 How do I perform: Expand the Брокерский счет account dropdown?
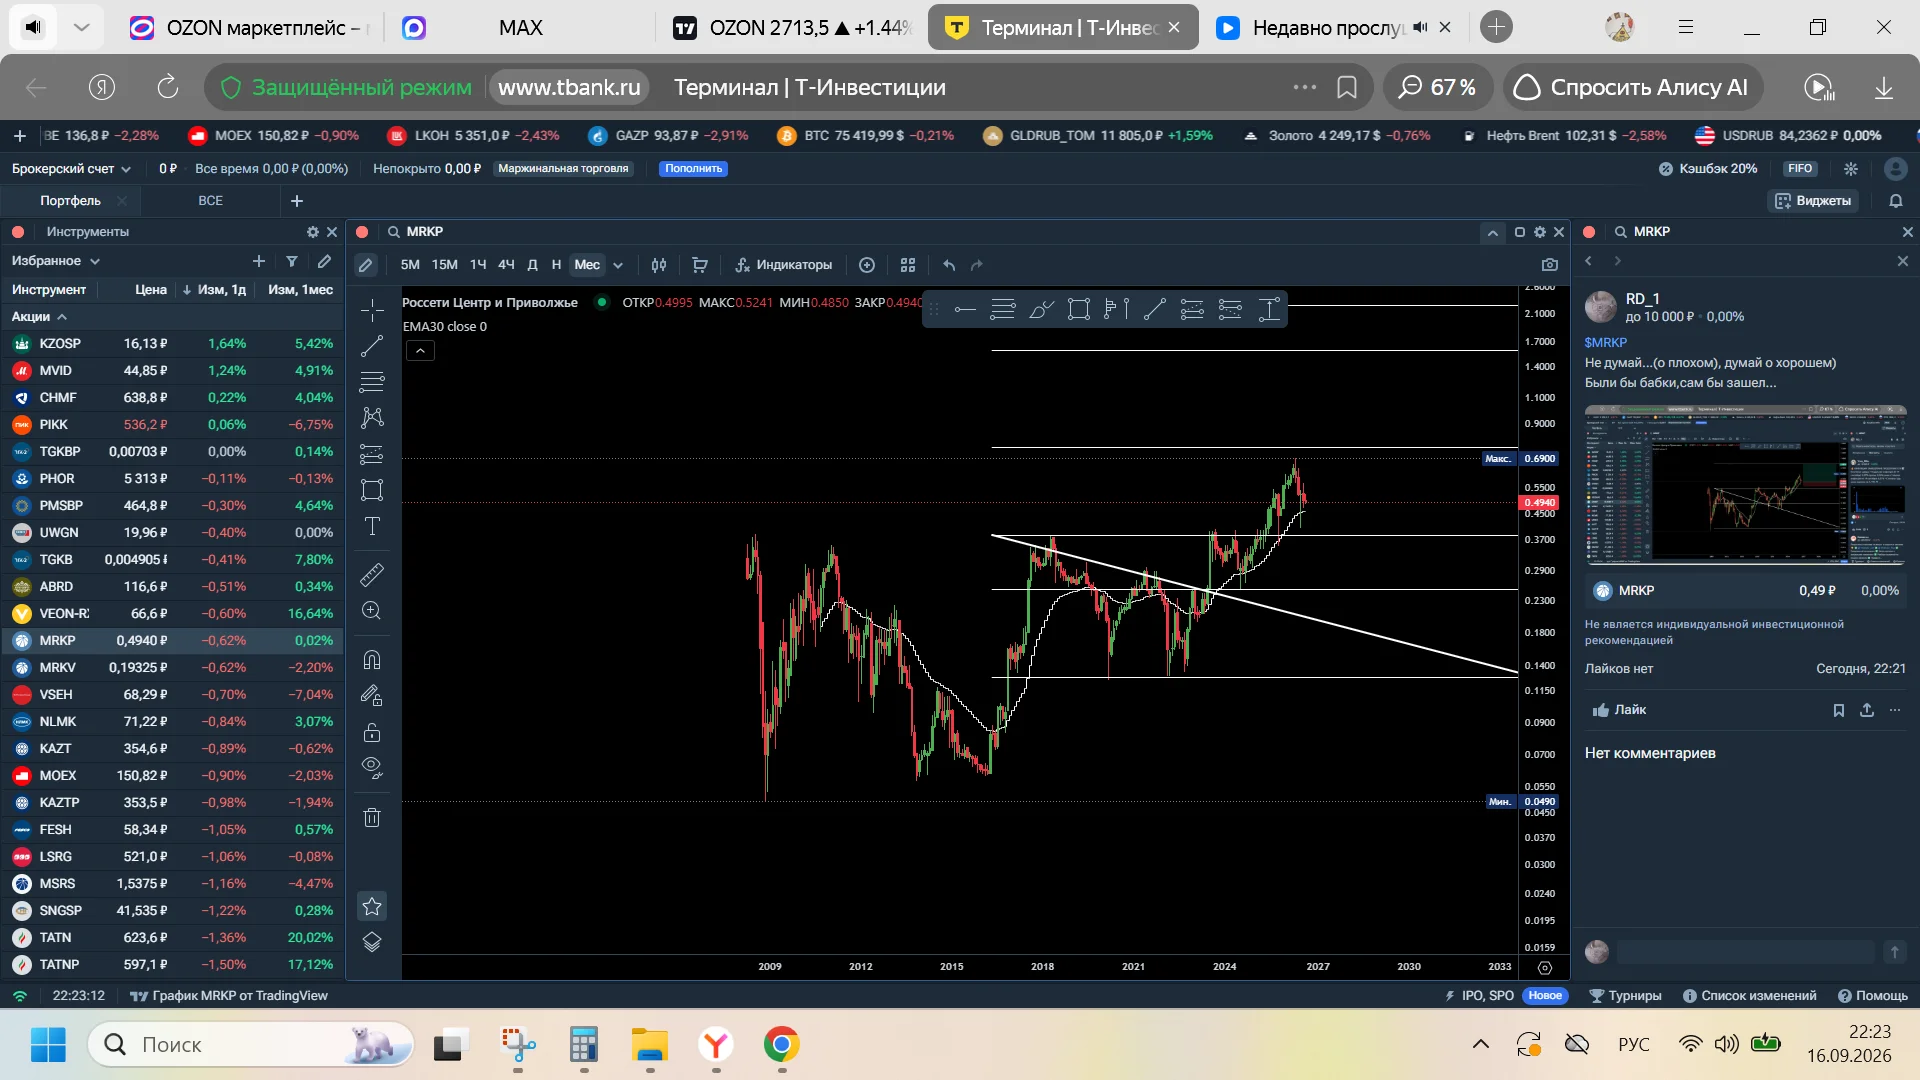click(x=72, y=169)
